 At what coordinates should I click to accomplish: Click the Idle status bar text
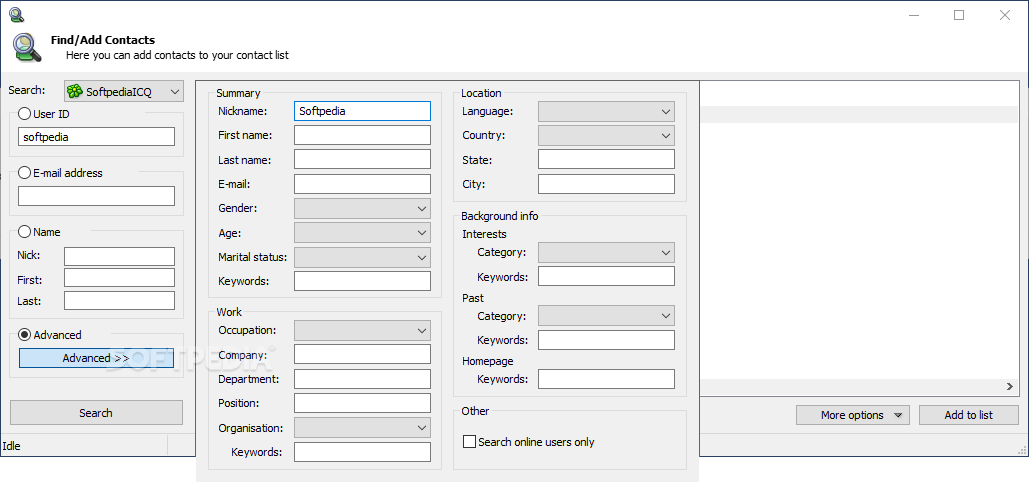point(11,446)
